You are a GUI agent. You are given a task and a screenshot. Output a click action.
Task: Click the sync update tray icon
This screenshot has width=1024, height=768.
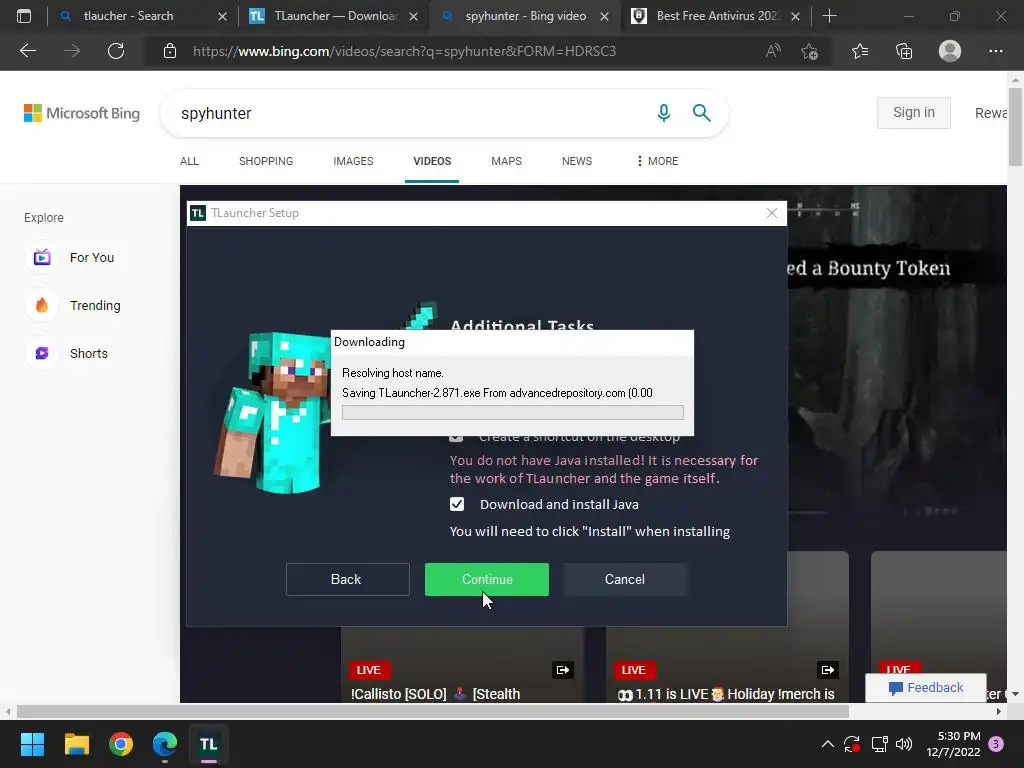852,744
